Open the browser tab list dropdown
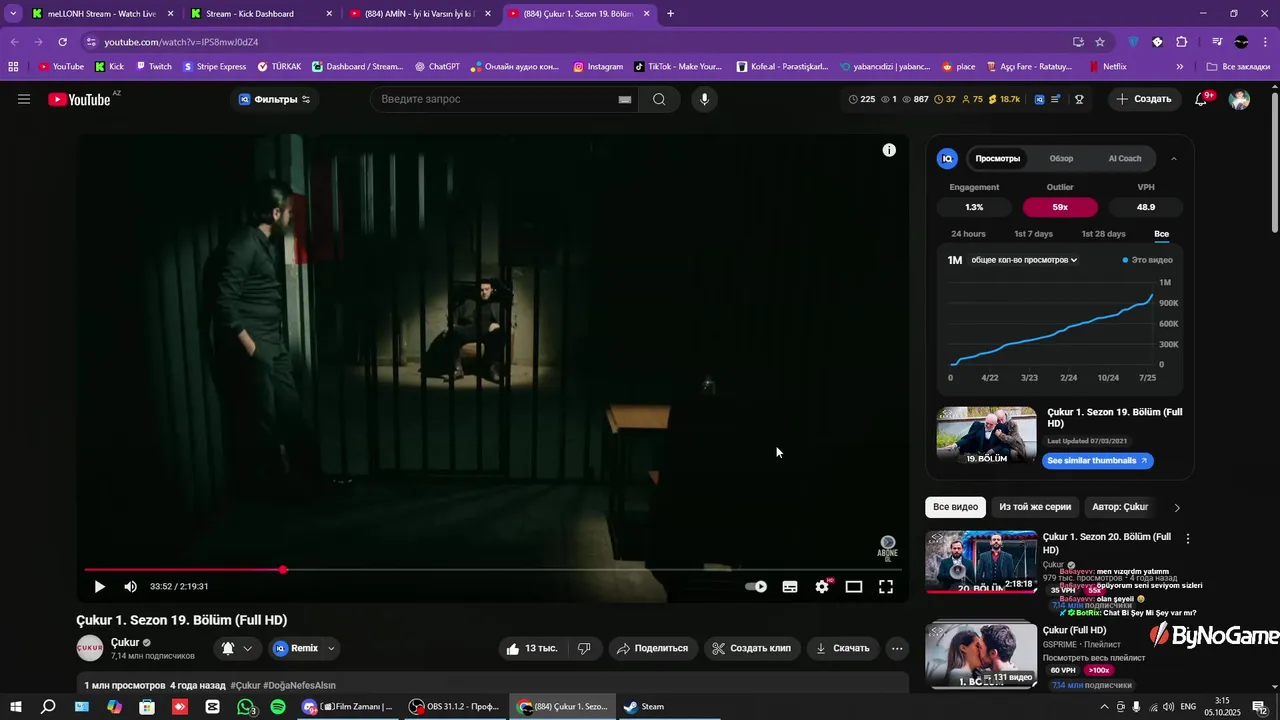 click(x=13, y=14)
